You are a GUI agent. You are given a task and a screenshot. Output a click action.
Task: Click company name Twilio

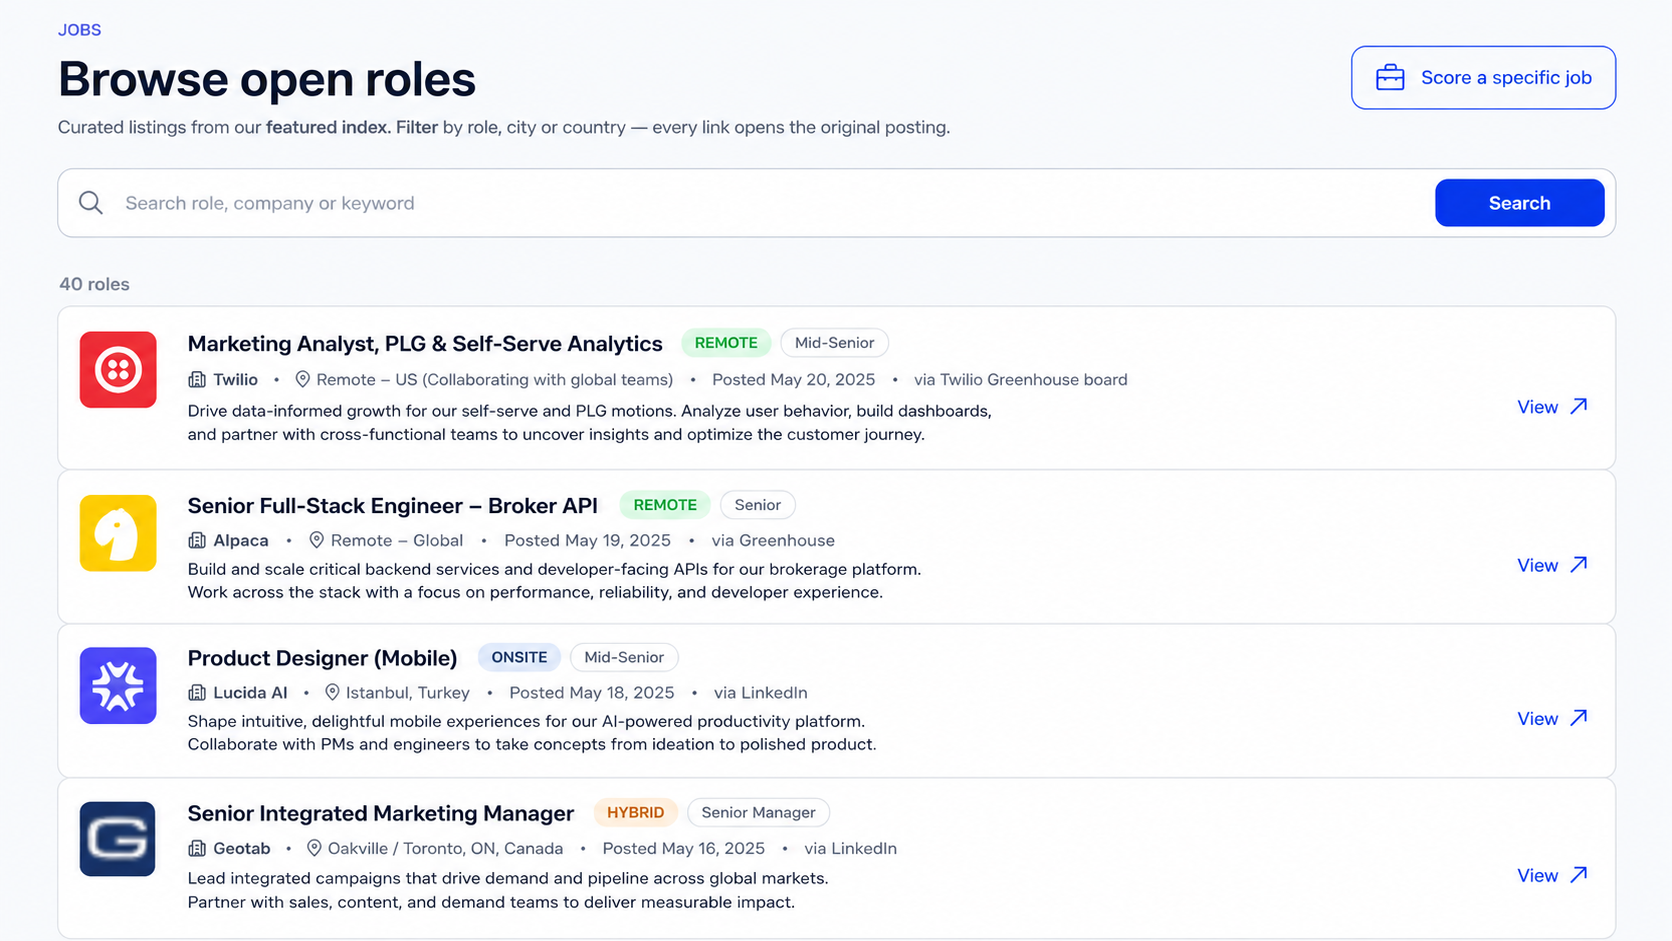point(235,380)
